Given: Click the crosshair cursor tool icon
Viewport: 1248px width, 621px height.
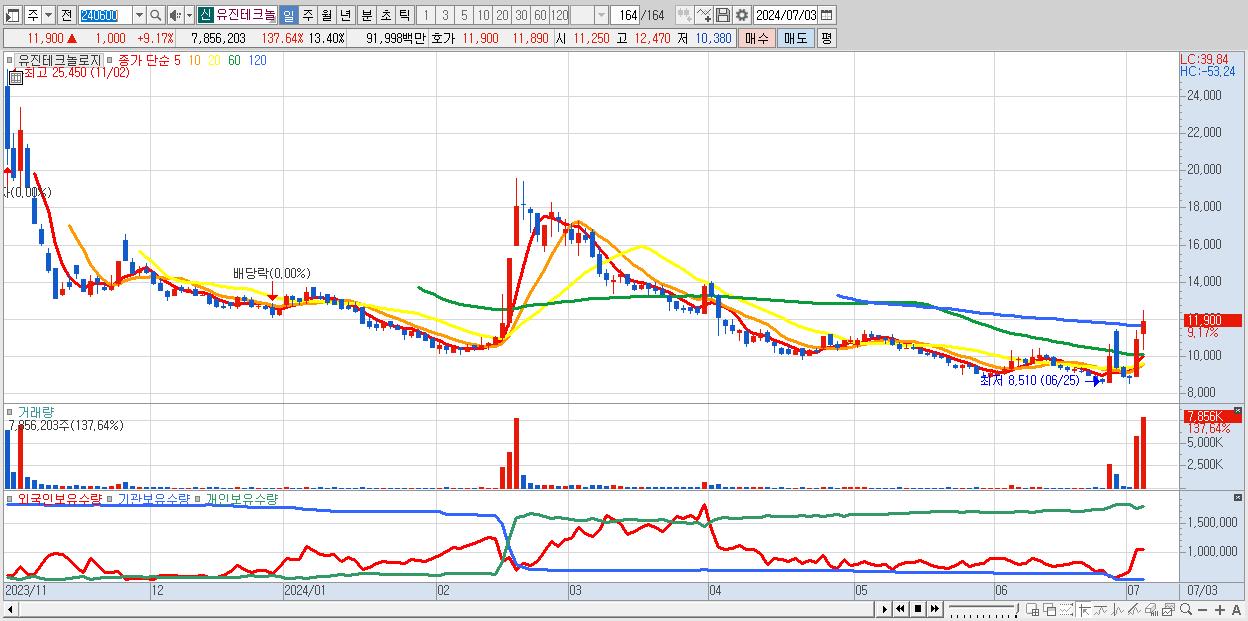Looking at the screenshot, I should coord(1084,609).
